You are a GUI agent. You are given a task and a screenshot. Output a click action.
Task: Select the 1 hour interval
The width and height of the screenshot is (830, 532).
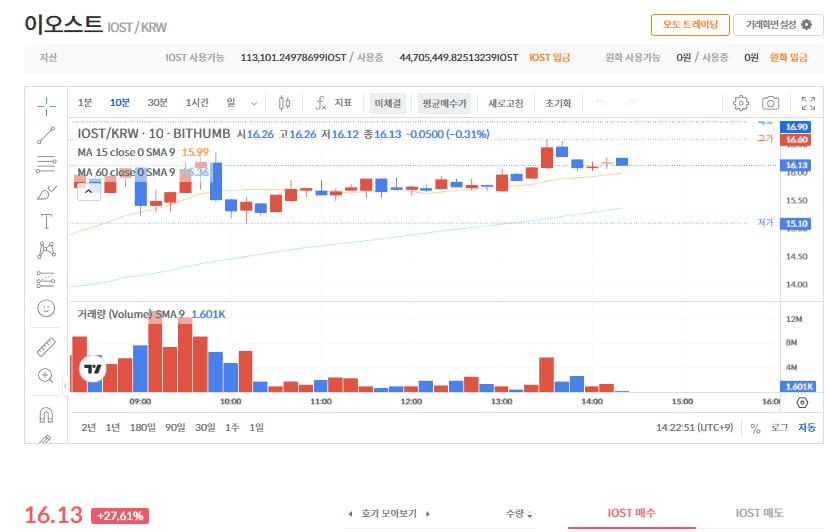click(197, 103)
